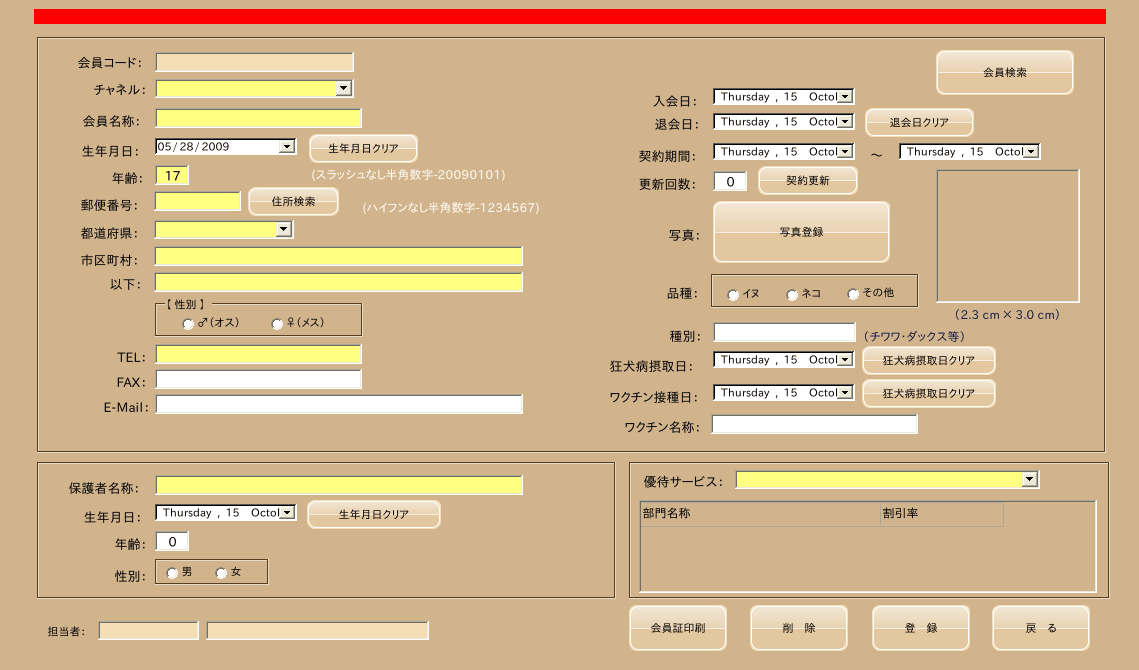The height and width of the screenshot is (670, 1139).
Task: Open the 保護者 生年月日 date picker
Action: pos(287,513)
